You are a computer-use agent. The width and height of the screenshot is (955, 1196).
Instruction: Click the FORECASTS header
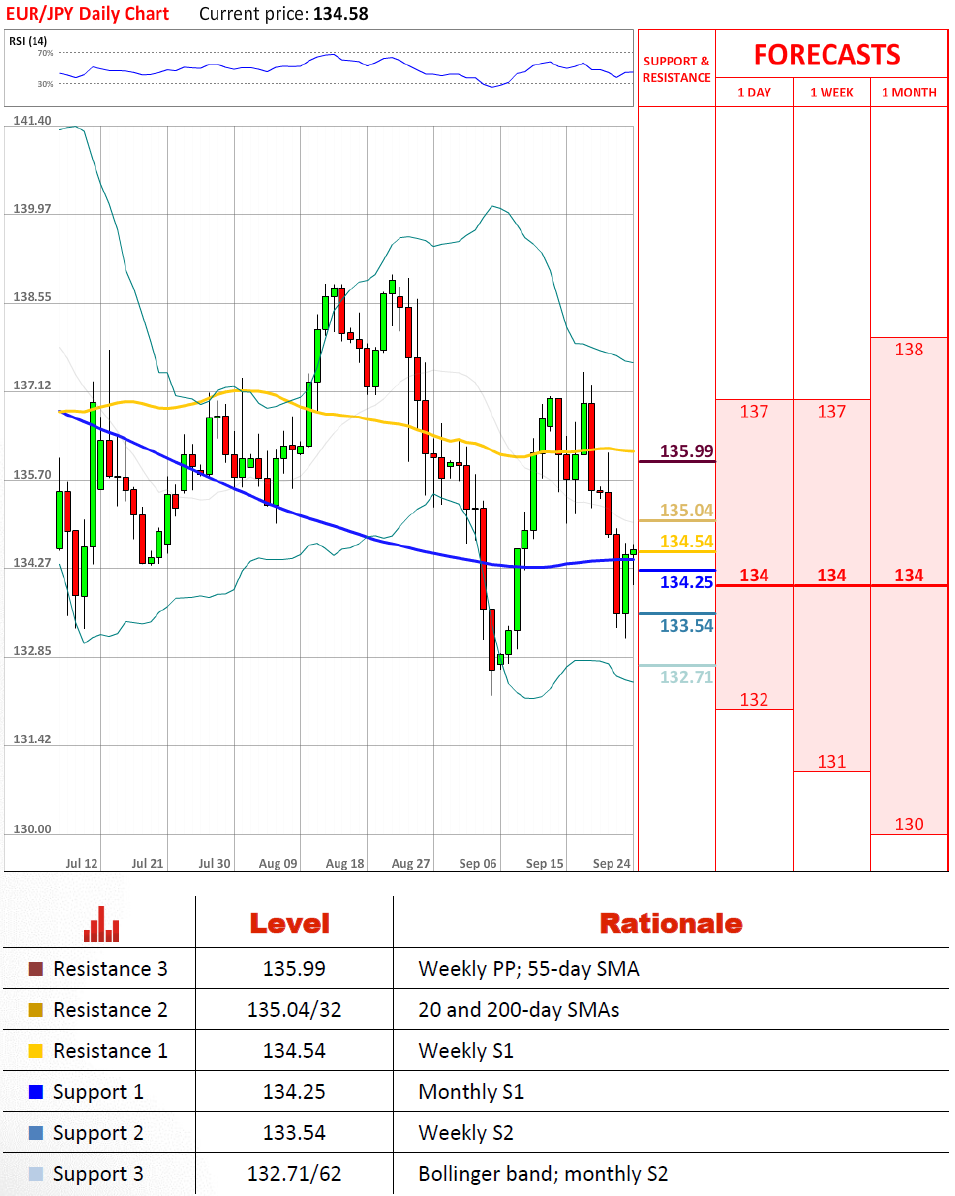point(828,55)
